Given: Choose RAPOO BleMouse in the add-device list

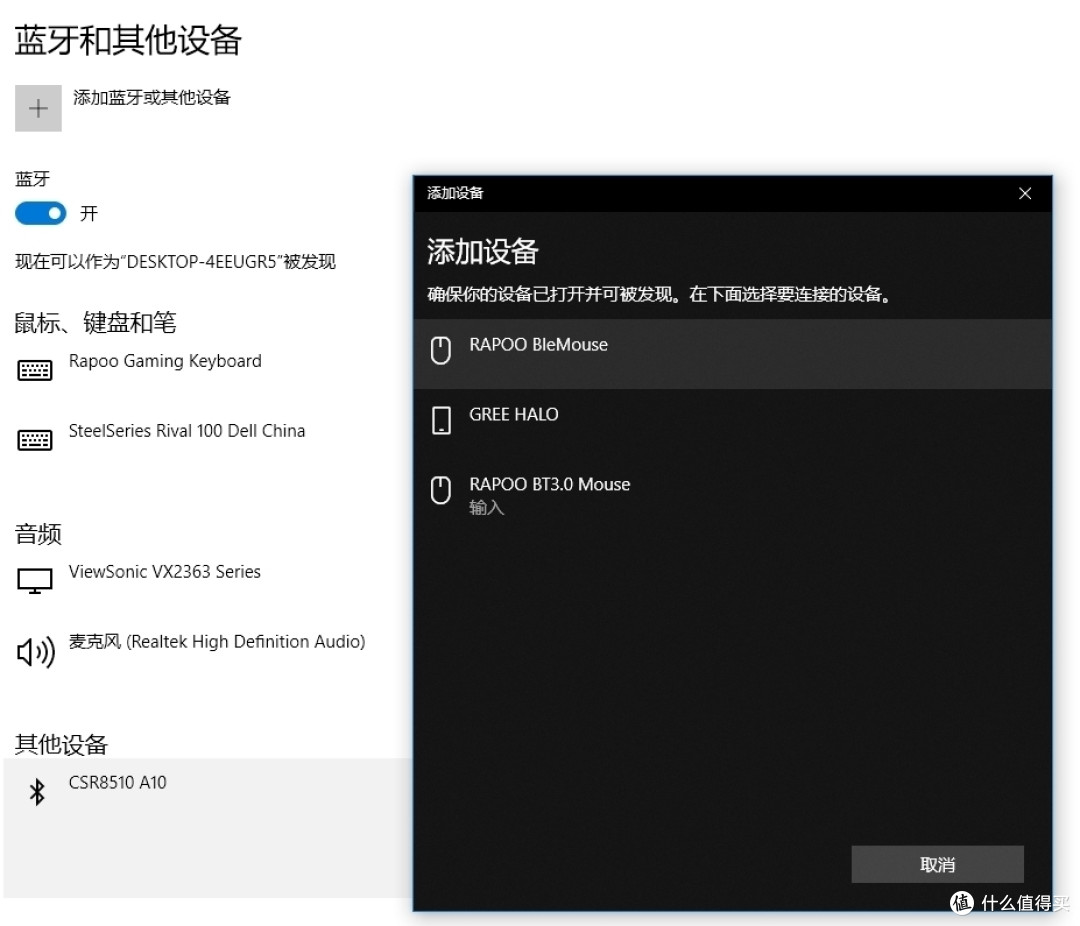Looking at the screenshot, I should [x=733, y=353].
